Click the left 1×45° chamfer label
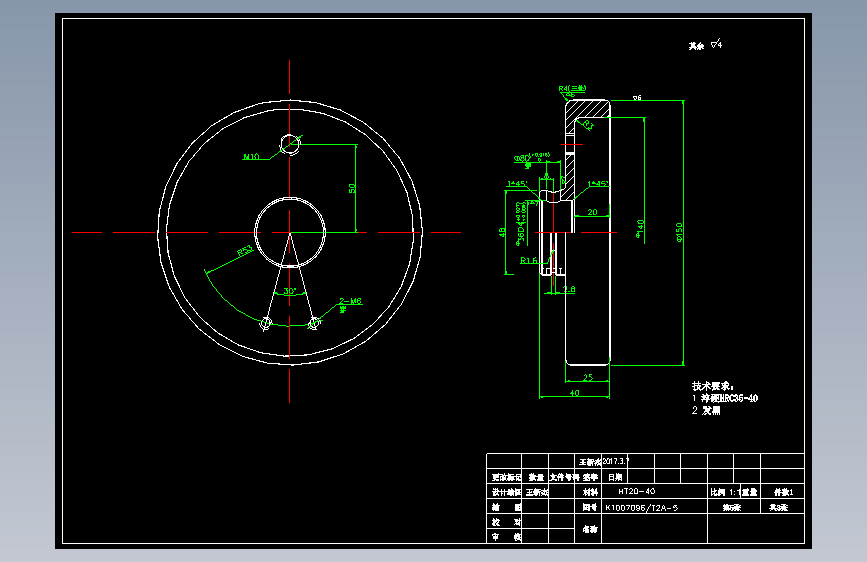The height and width of the screenshot is (562, 867). click(x=517, y=184)
